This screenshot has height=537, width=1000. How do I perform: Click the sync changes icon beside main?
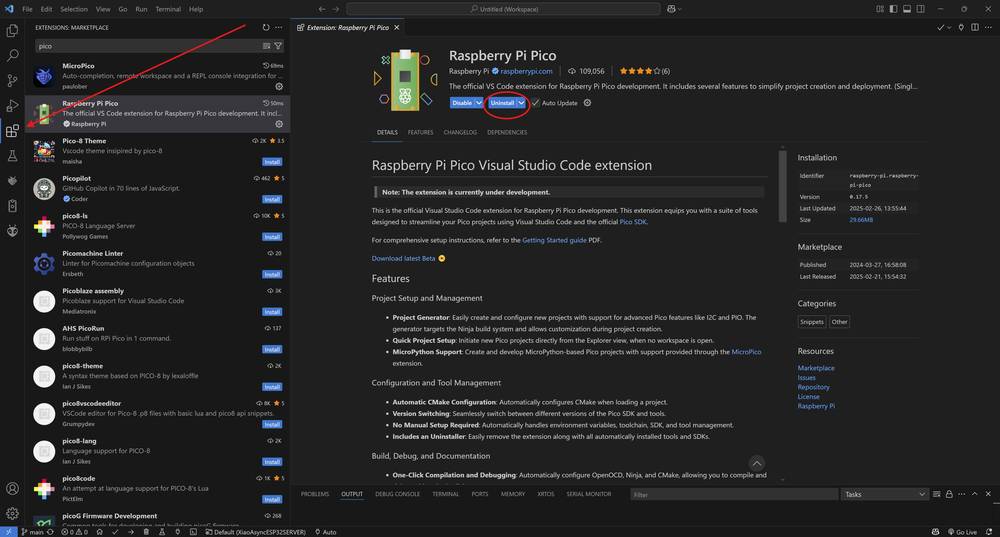coord(50,532)
